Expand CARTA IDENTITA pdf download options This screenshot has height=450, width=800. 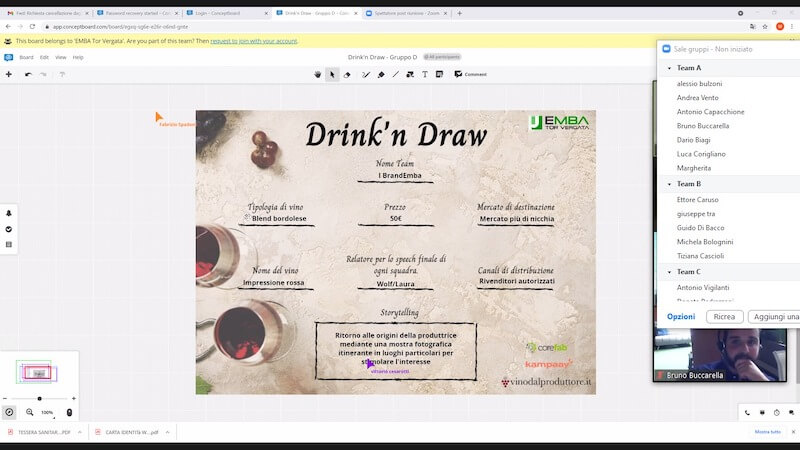[x=167, y=432]
